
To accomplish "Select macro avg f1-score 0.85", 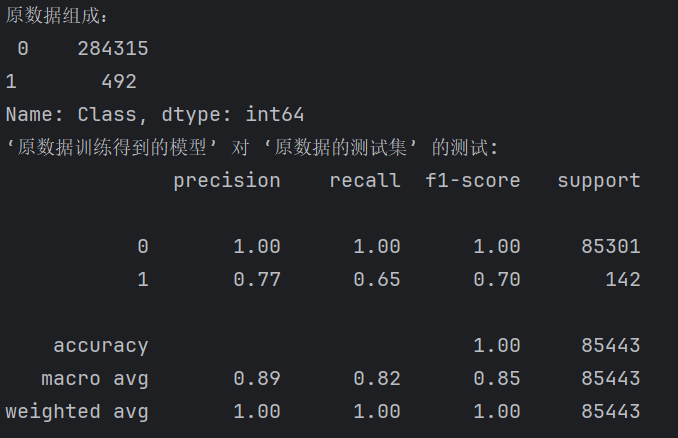I will [x=496, y=379].
